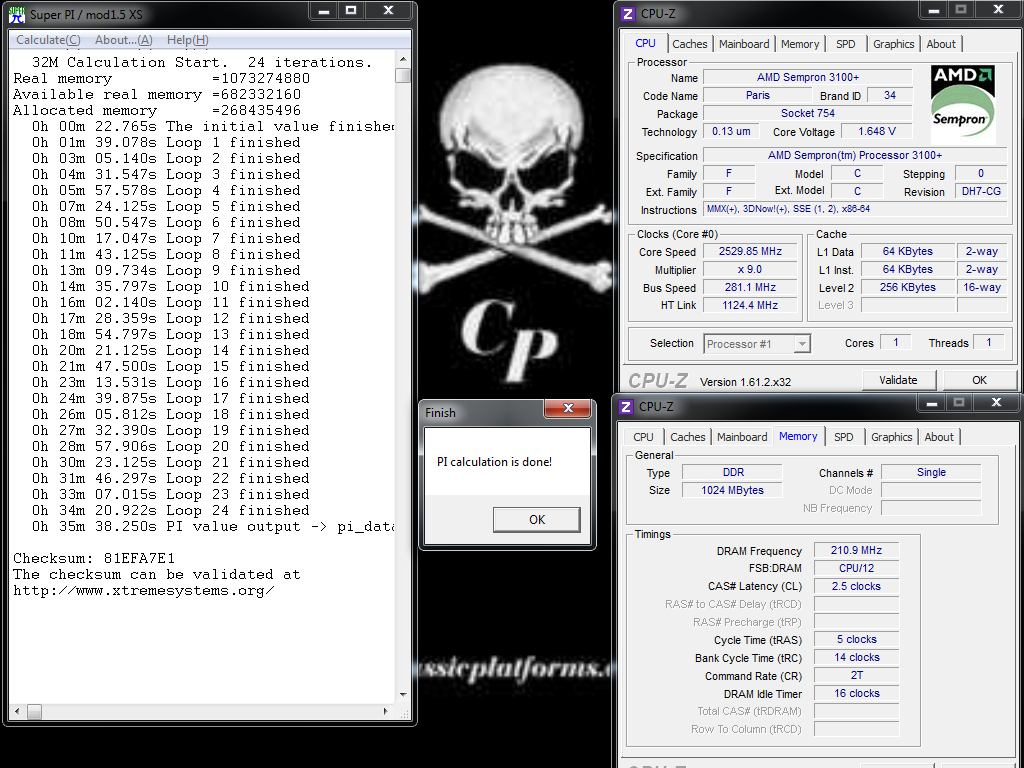Screen dimensions: 1024x768
Task: Select Memory tab in lower CPU-Z window
Action: [798, 436]
